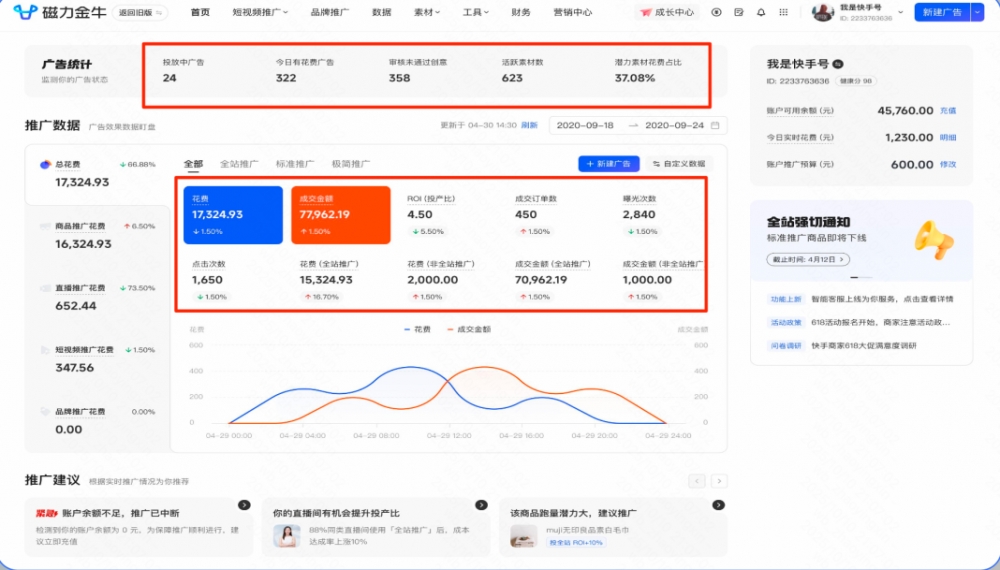Expand the arrow beside top-right 新建广告

point(978,12)
